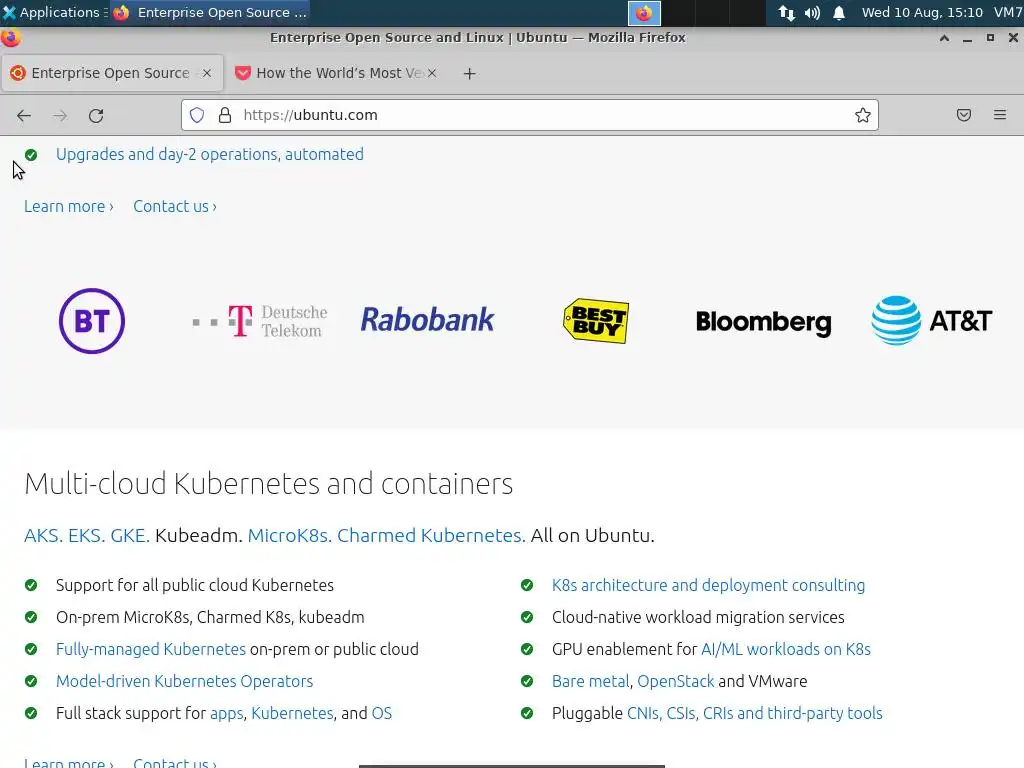The image size is (1024, 768).
Task: Click the clock showing Wed 10 Aug
Action: pyautogui.click(x=922, y=12)
